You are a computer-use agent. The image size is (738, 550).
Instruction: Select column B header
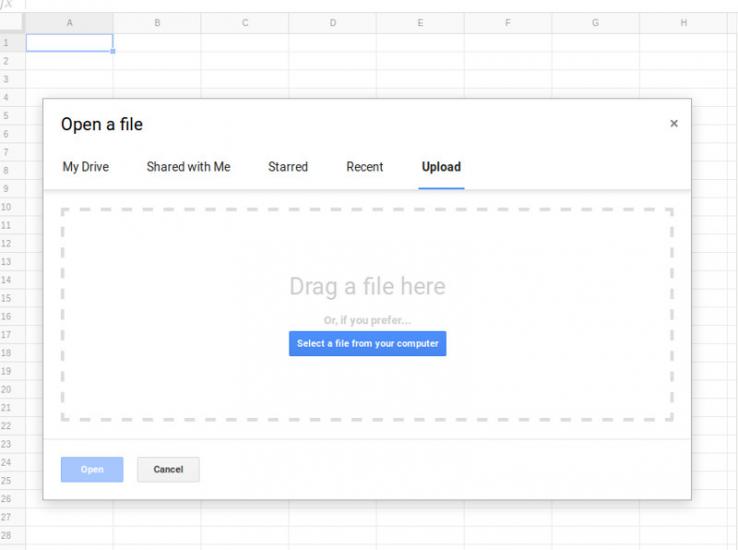pyautogui.click(x=157, y=23)
